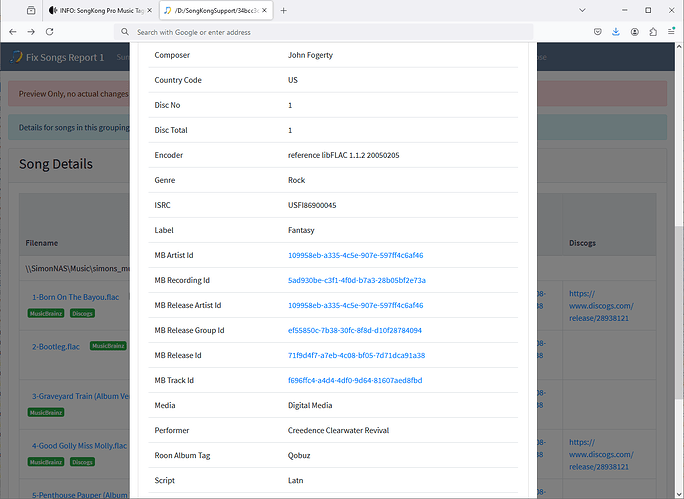Open the MB Track Id link f696ffc4
Image resolution: width=684 pixels, height=499 pixels.
pyautogui.click(x=355, y=380)
